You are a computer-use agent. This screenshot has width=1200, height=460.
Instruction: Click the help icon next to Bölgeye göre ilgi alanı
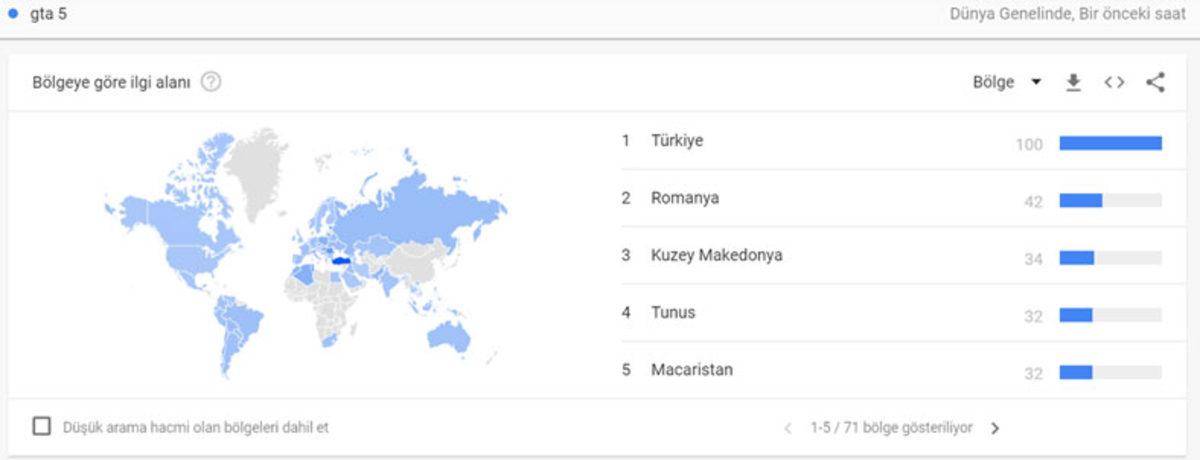[211, 82]
